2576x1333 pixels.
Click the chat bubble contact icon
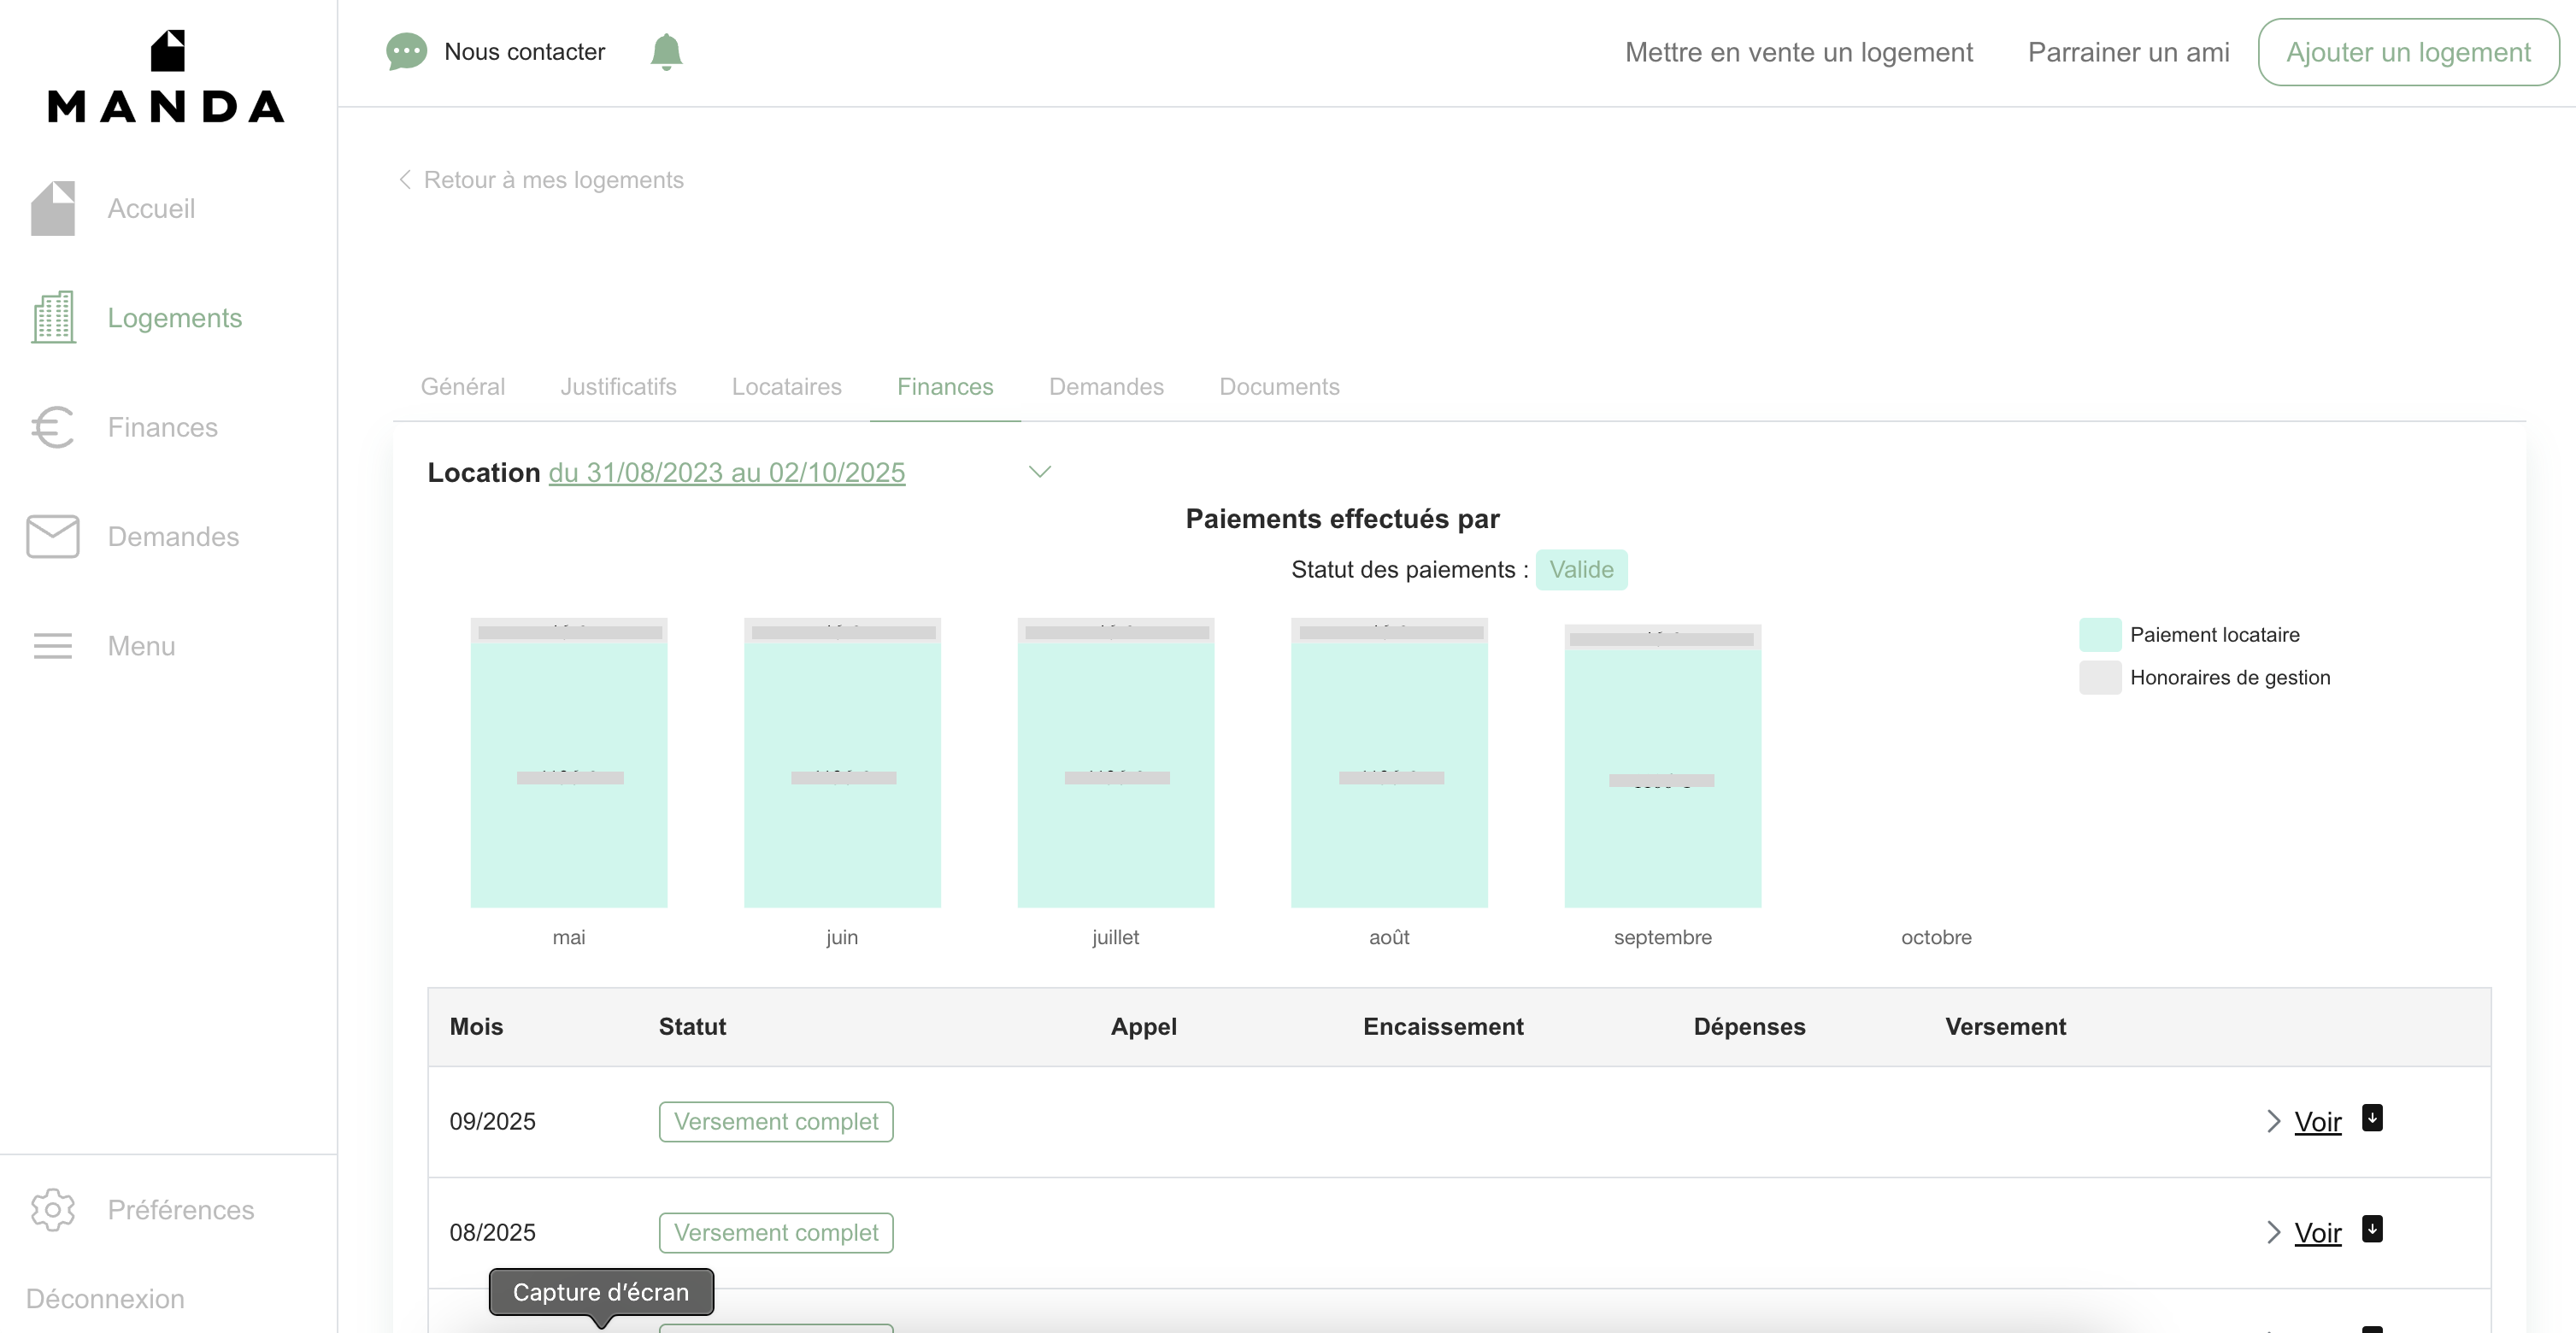[x=406, y=52]
